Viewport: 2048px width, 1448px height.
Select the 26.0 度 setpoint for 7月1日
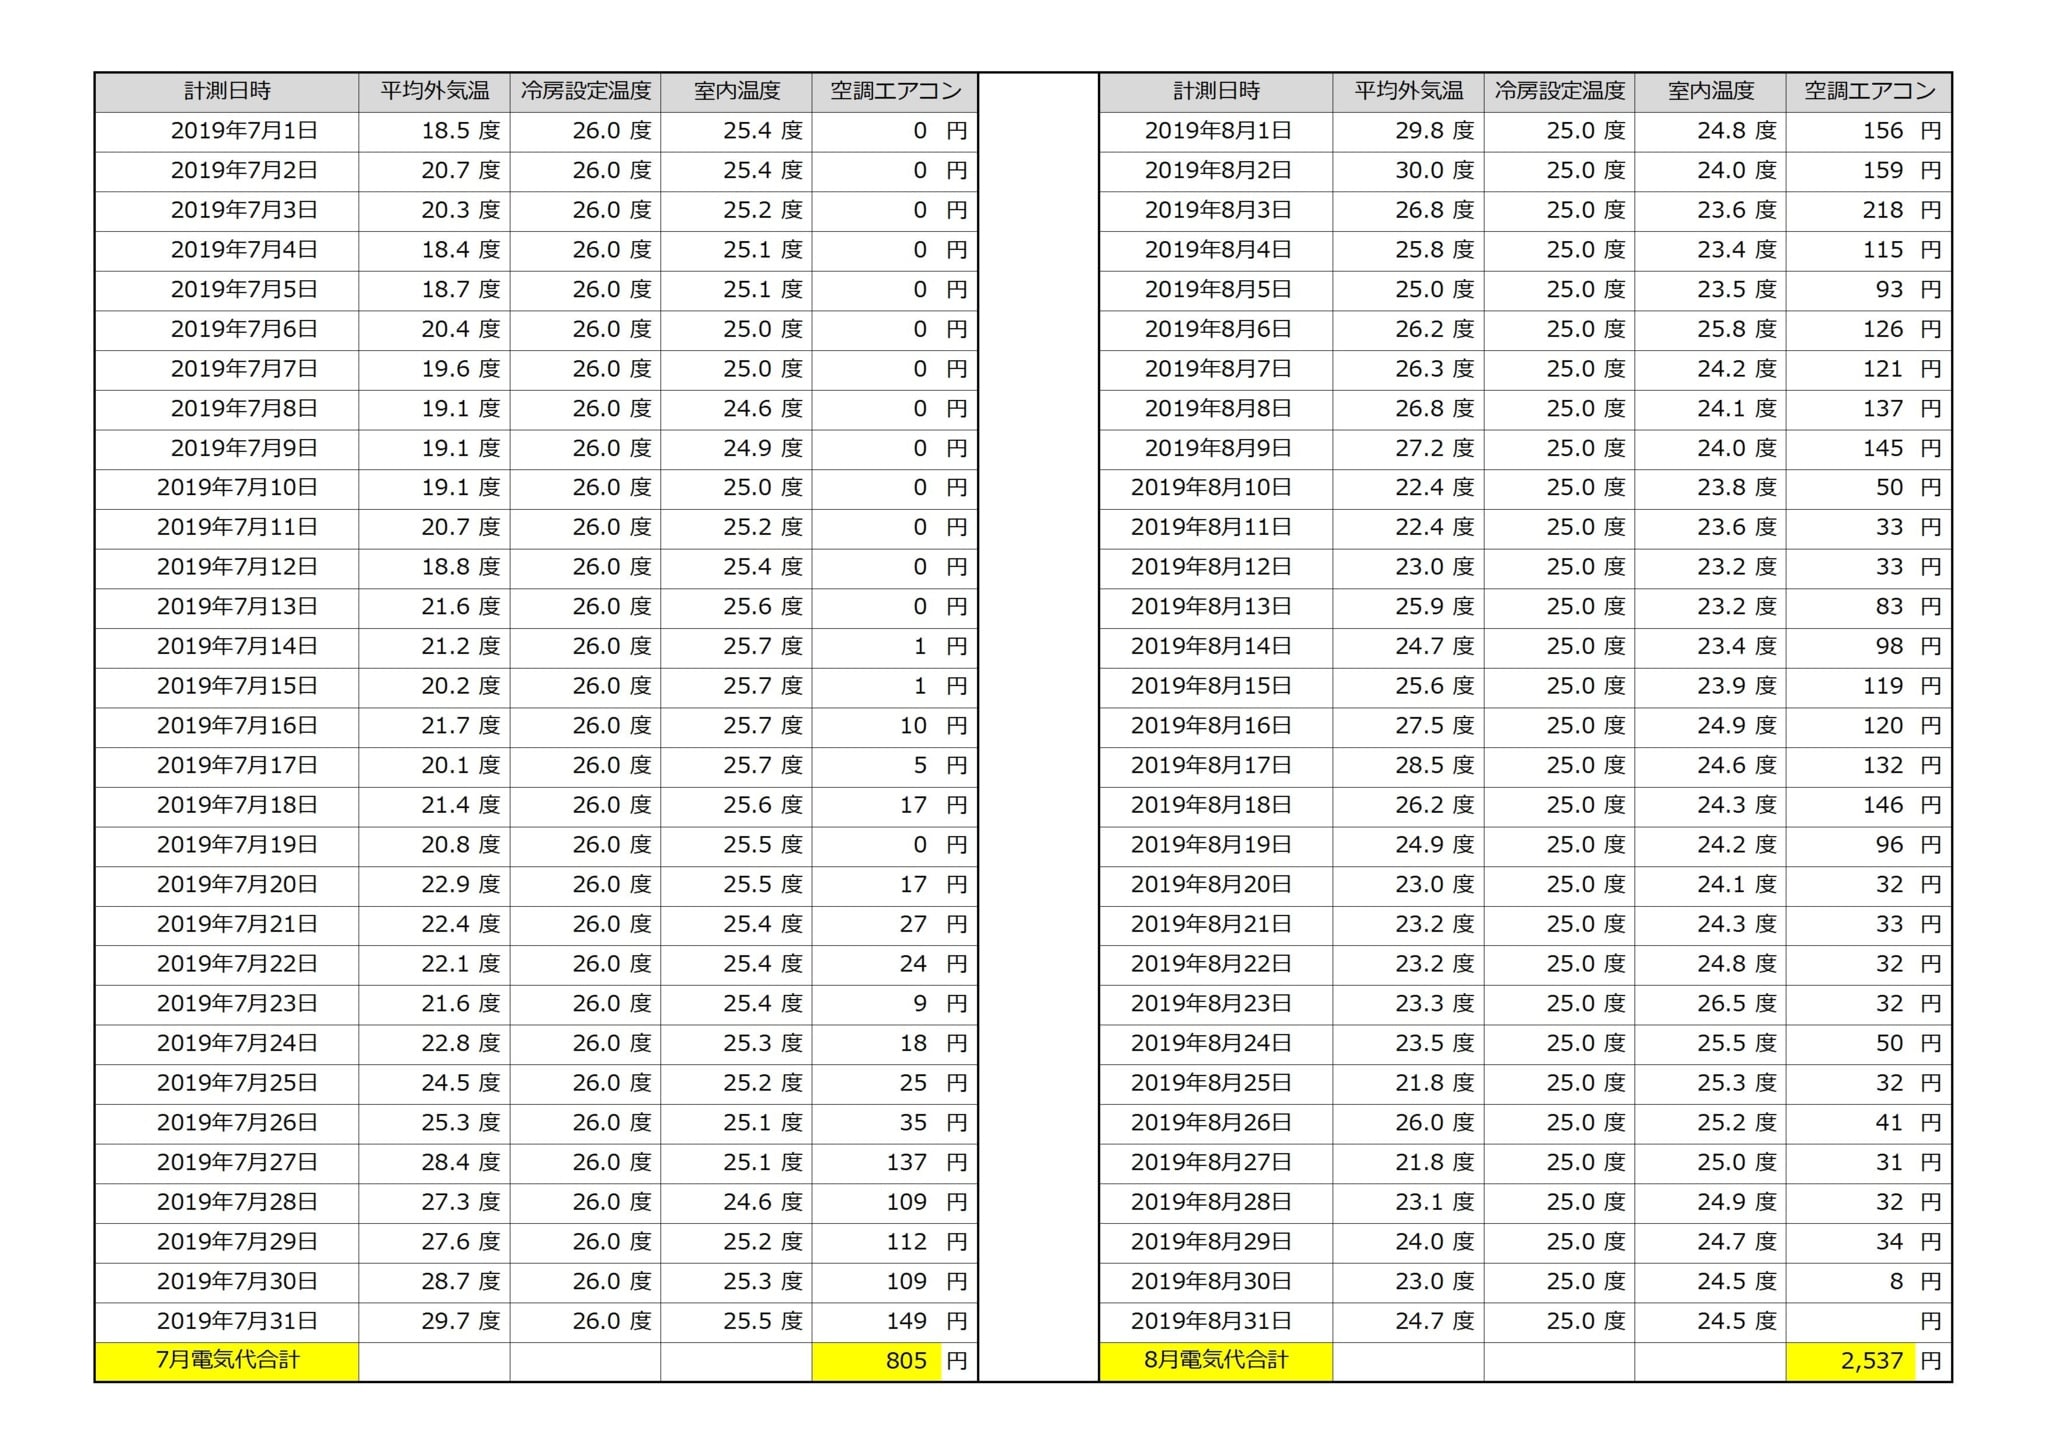point(585,131)
